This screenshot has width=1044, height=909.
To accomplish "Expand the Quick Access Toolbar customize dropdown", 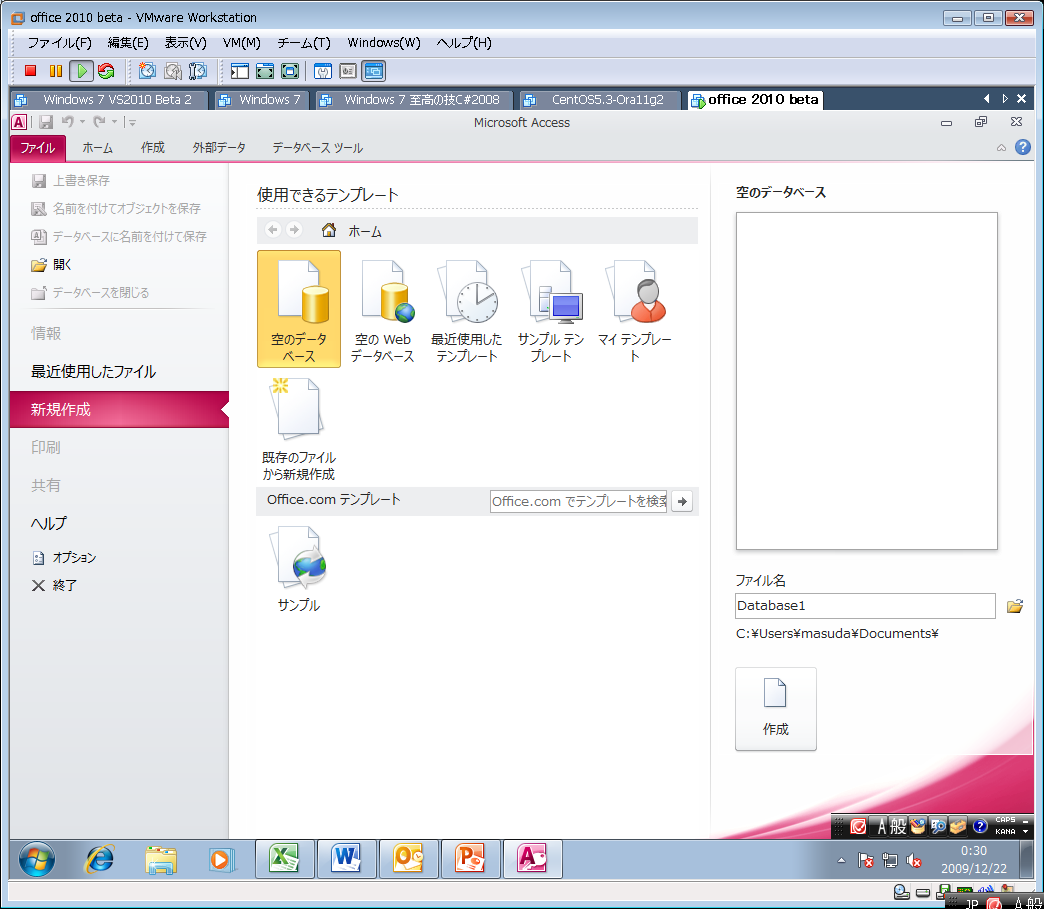I will coord(132,123).
